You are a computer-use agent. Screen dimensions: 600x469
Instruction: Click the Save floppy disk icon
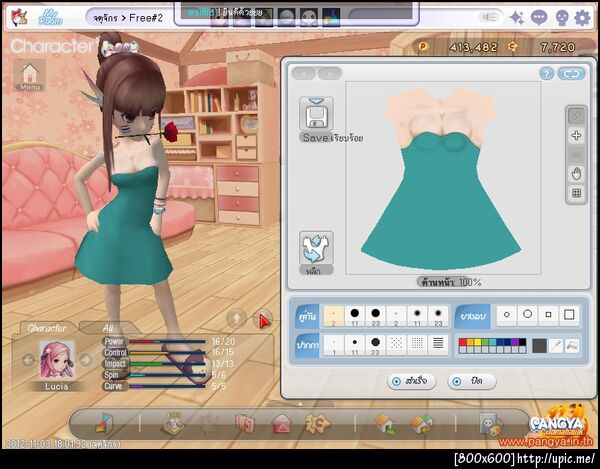[316, 114]
